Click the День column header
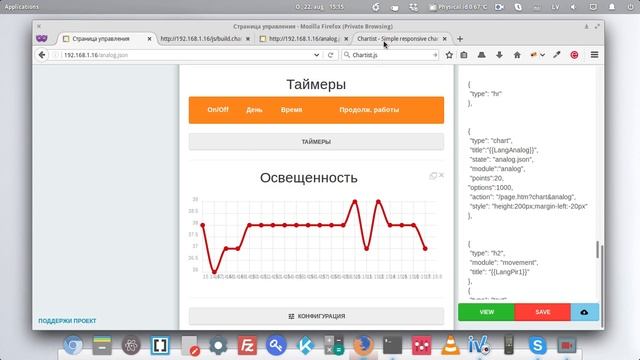The height and width of the screenshot is (360, 640). [254, 110]
